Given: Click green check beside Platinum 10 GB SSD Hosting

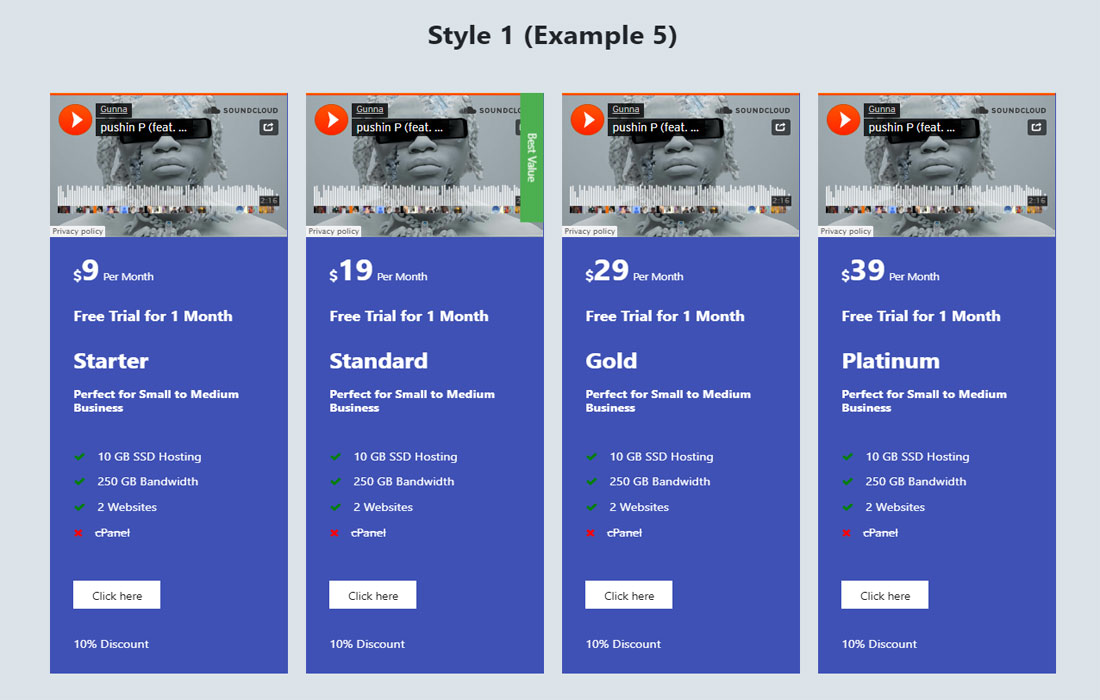Looking at the screenshot, I should (847, 457).
